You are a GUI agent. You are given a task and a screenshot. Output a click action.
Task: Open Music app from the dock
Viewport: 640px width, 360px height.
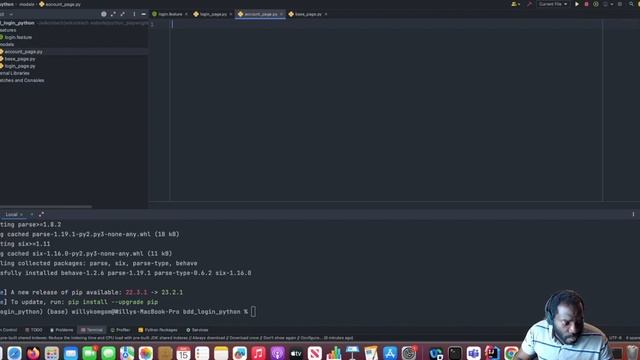[258, 353]
